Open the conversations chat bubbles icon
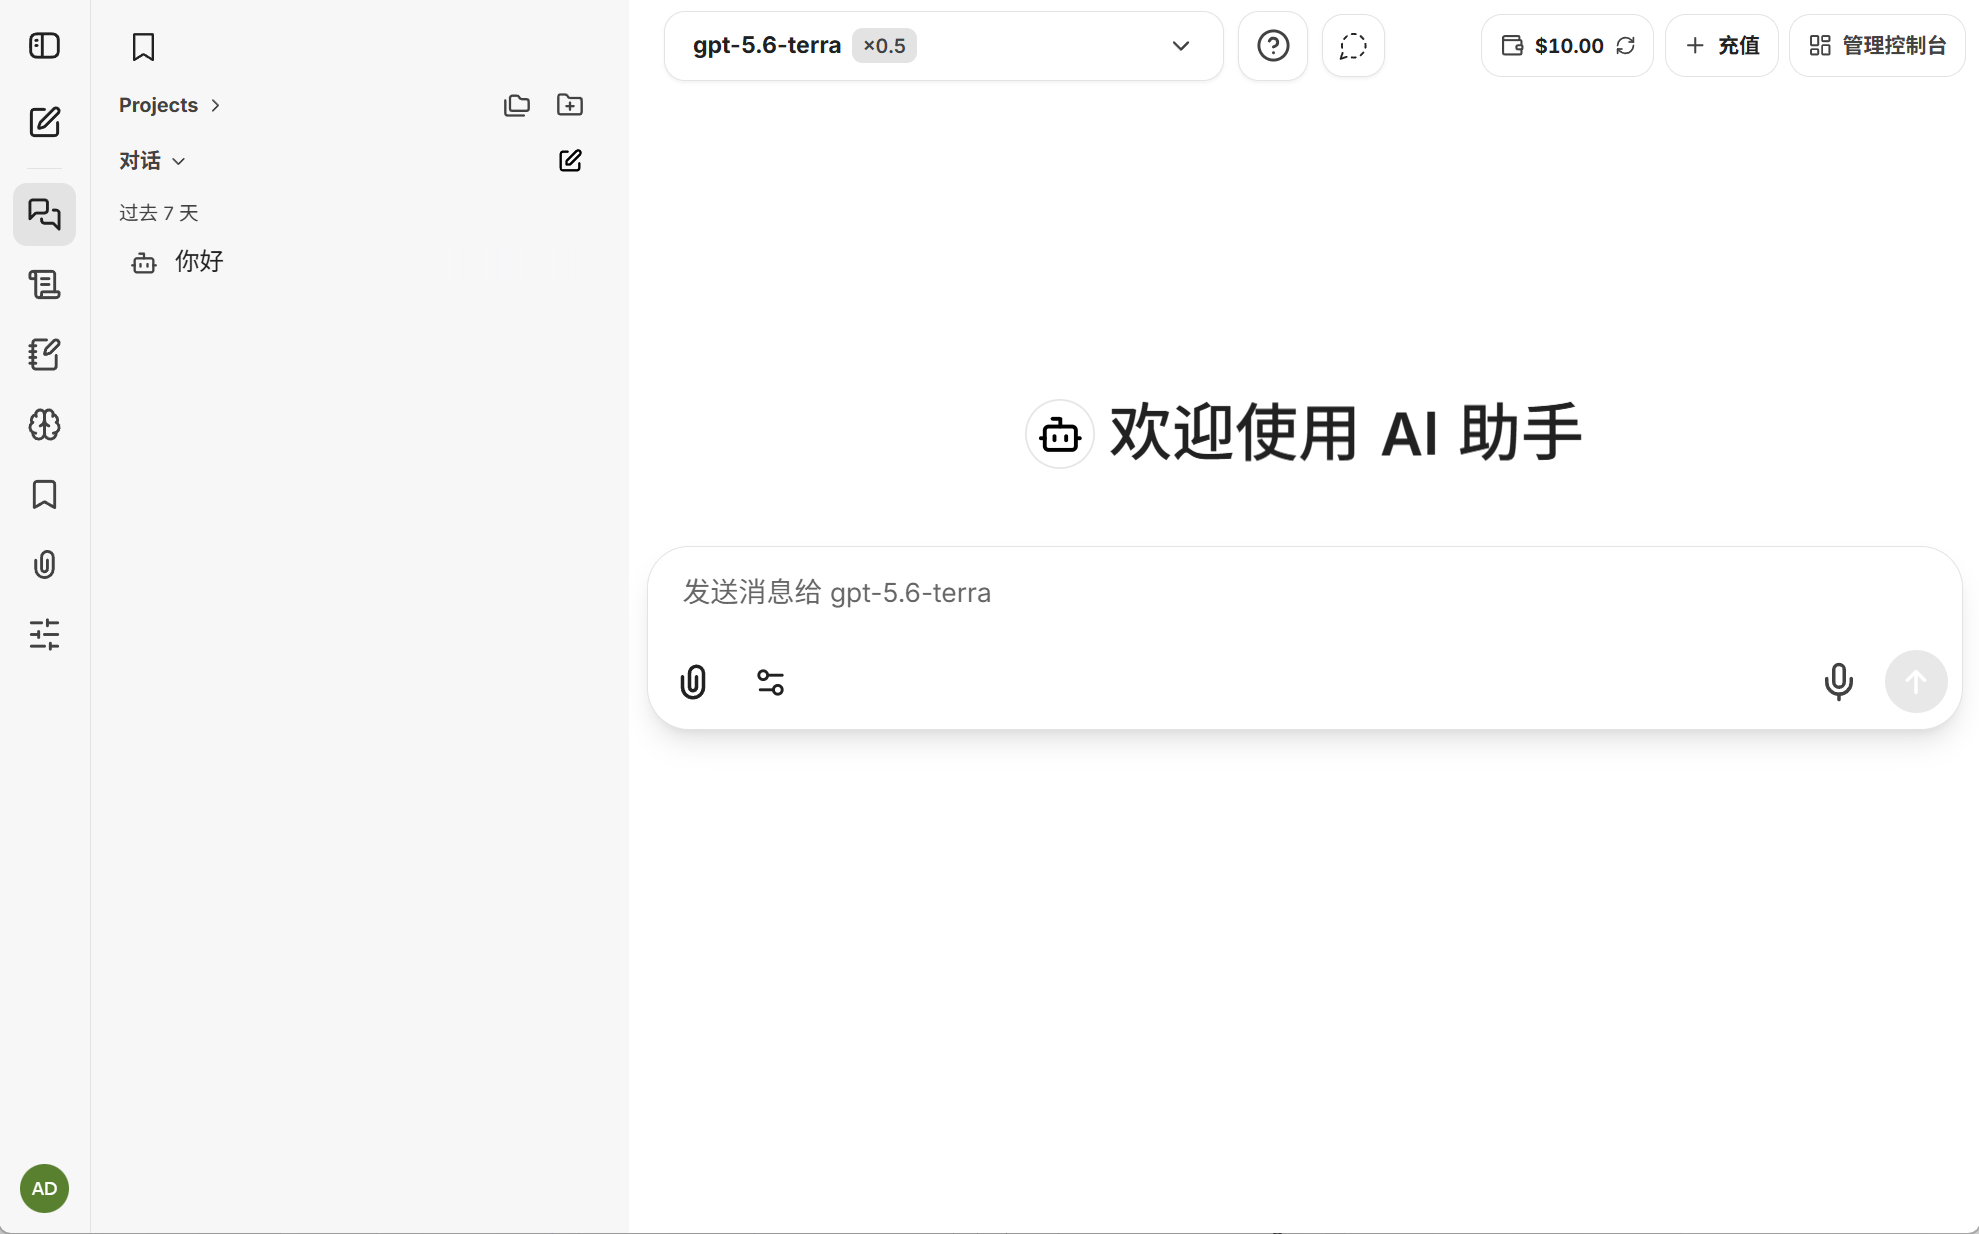The width and height of the screenshot is (1979, 1234). pyautogui.click(x=45, y=214)
